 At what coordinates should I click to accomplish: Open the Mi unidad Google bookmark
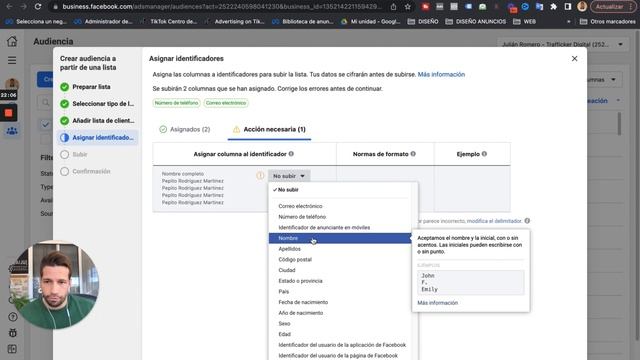coord(371,22)
